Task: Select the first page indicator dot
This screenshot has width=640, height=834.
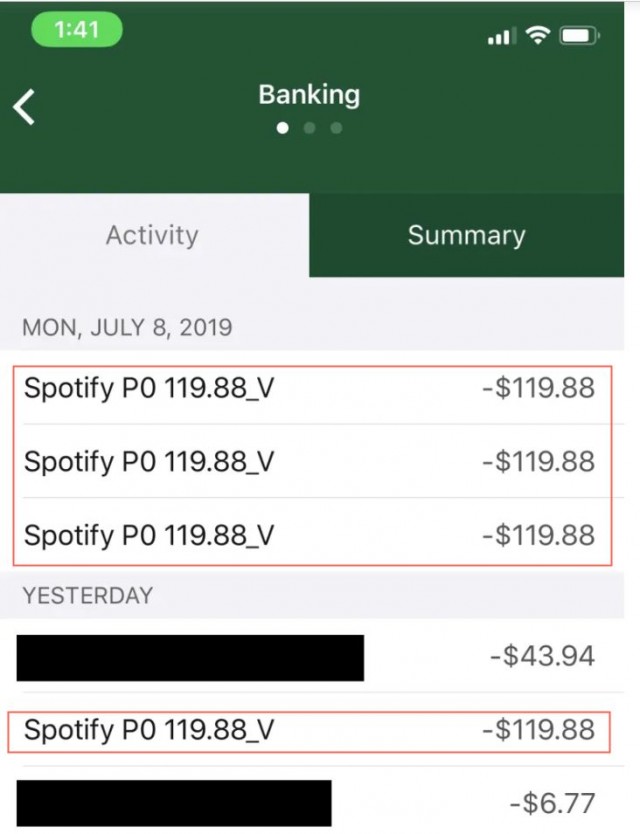Action: (x=283, y=128)
